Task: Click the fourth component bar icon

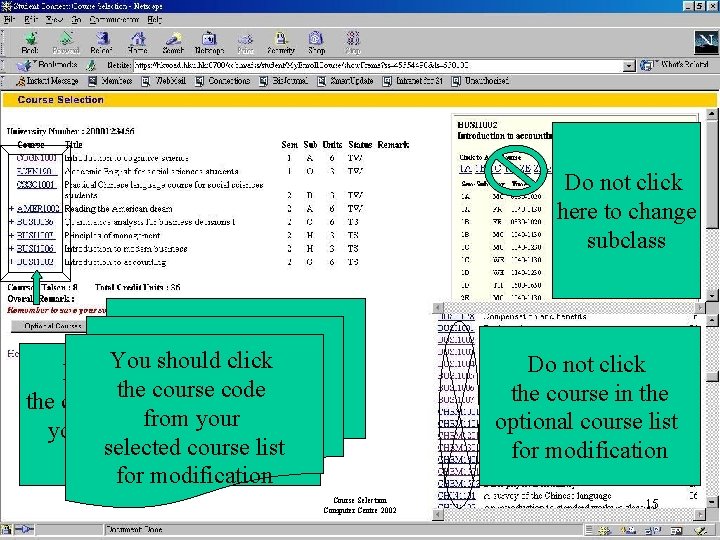Action: (x=676, y=530)
